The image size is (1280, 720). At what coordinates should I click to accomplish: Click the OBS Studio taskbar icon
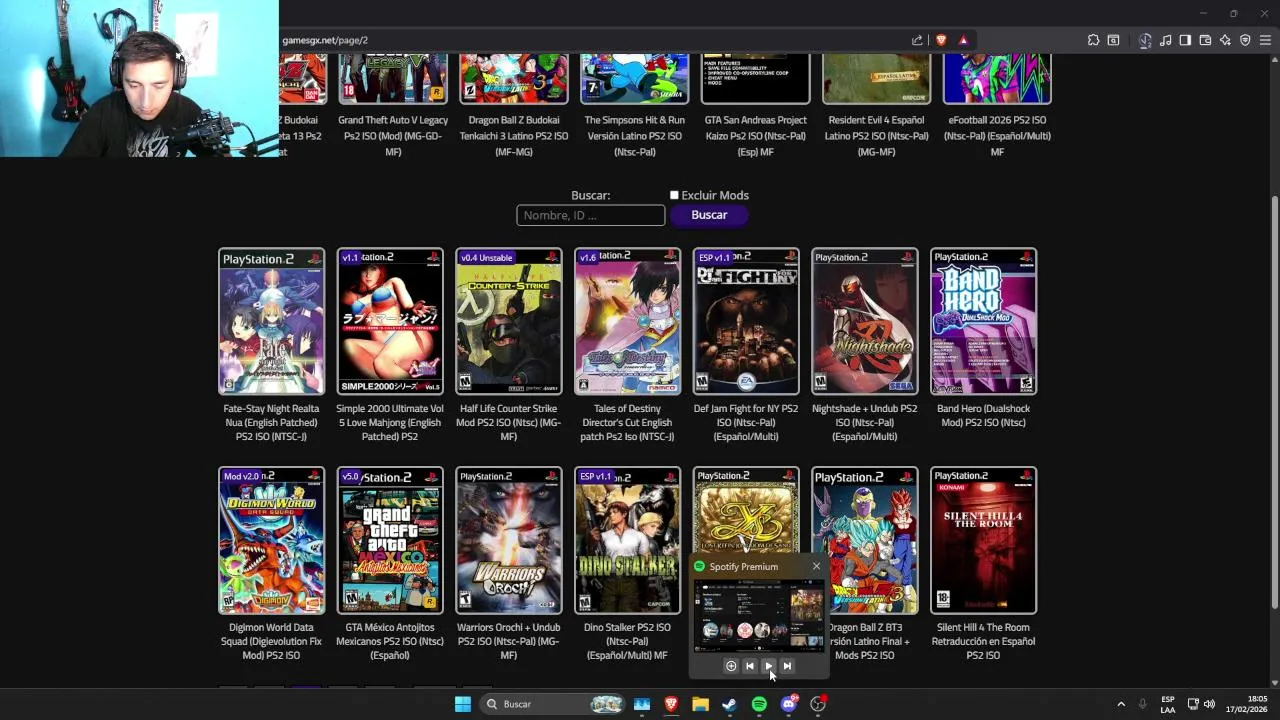tap(818, 704)
